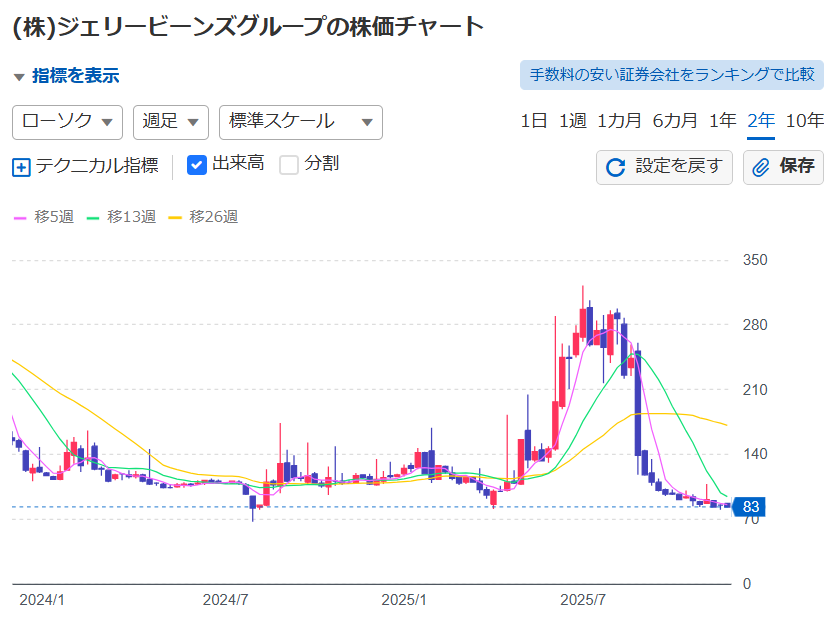Image resolution: width=836 pixels, height=617 pixels.
Task: Click the reset arrow icon on 設定を戻す
Action: click(x=616, y=167)
